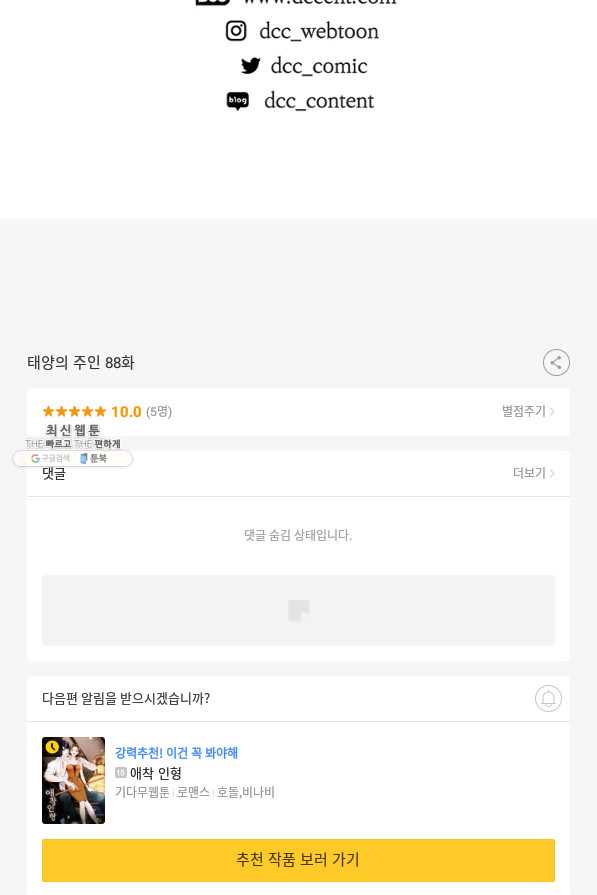
Task: Click the Twitter bird icon
Action: [250, 66]
